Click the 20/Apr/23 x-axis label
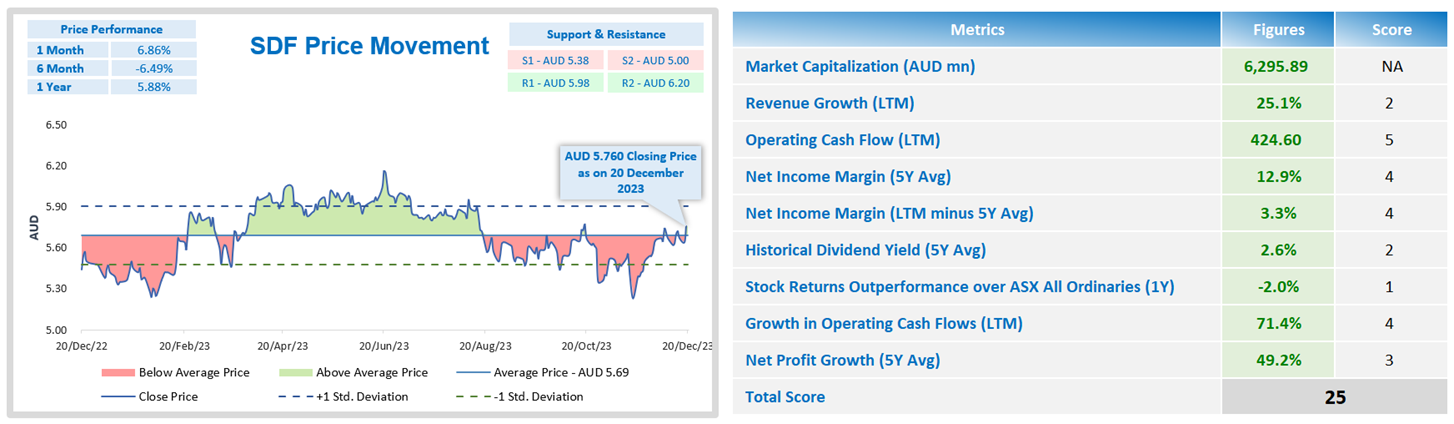 [281, 346]
